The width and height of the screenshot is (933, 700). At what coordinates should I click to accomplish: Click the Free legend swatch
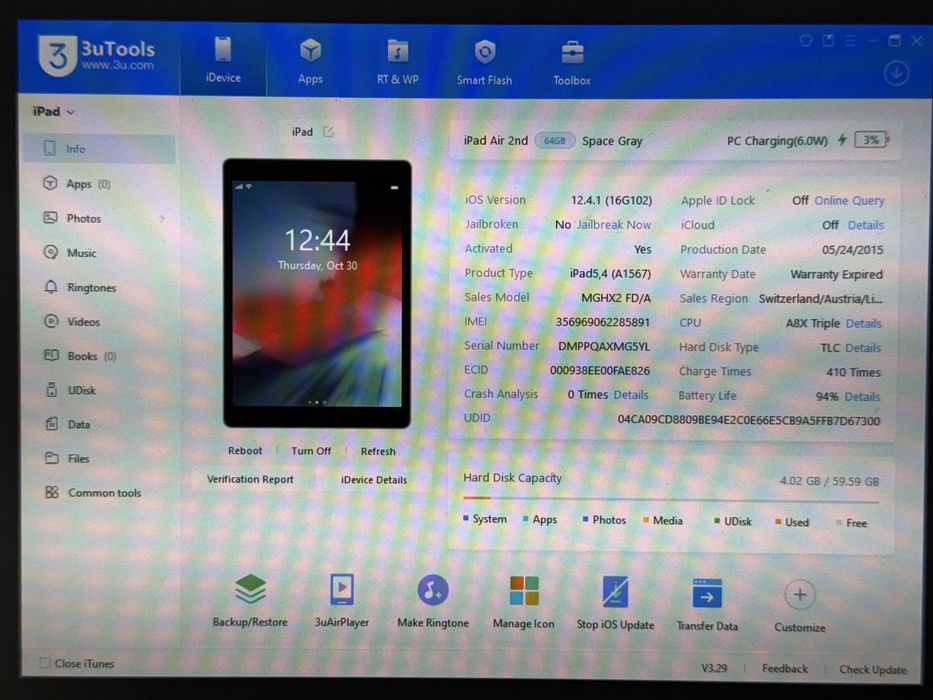pyautogui.click(x=839, y=523)
